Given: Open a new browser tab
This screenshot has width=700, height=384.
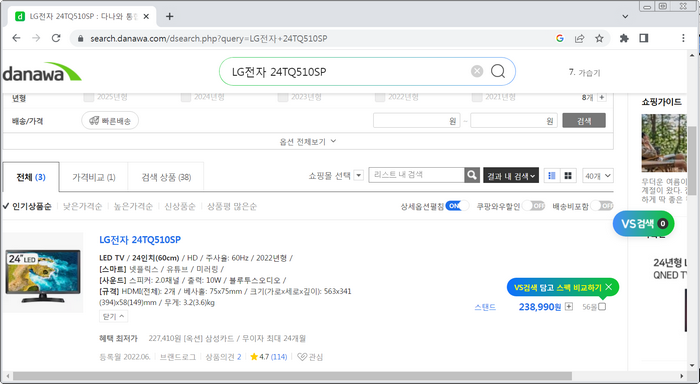Looking at the screenshot, I should click(x=170, y=17).
